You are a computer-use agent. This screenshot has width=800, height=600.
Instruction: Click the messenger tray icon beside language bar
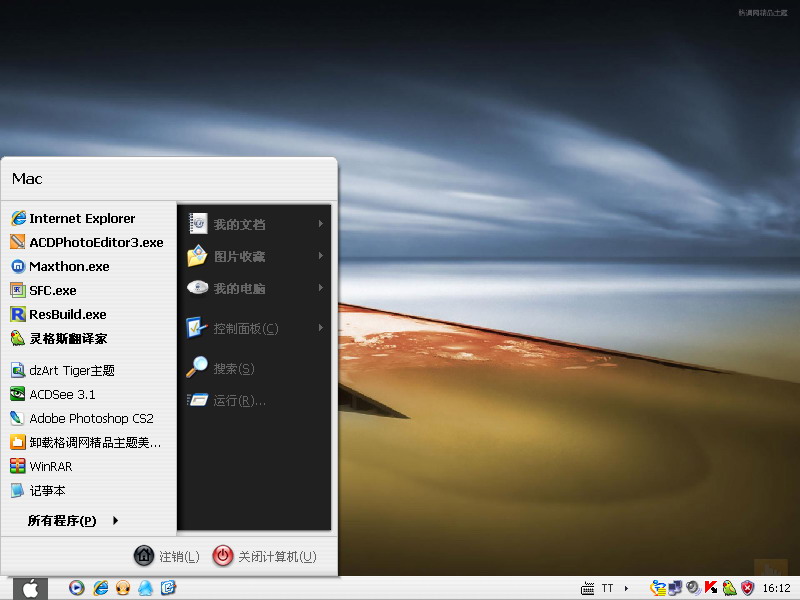point(657,588)
